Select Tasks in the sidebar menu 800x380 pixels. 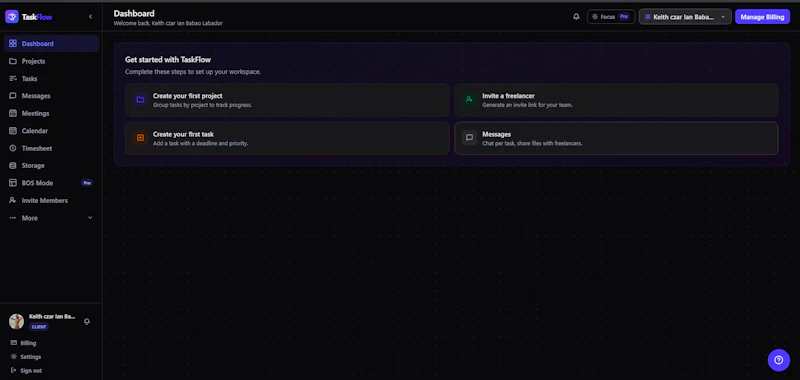pyautogui.click(x=51, y=79)
